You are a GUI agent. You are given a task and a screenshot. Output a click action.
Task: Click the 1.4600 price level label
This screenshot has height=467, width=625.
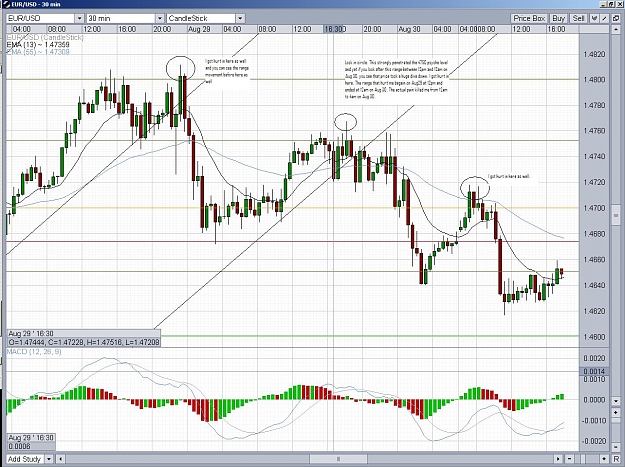coord(594,337)
